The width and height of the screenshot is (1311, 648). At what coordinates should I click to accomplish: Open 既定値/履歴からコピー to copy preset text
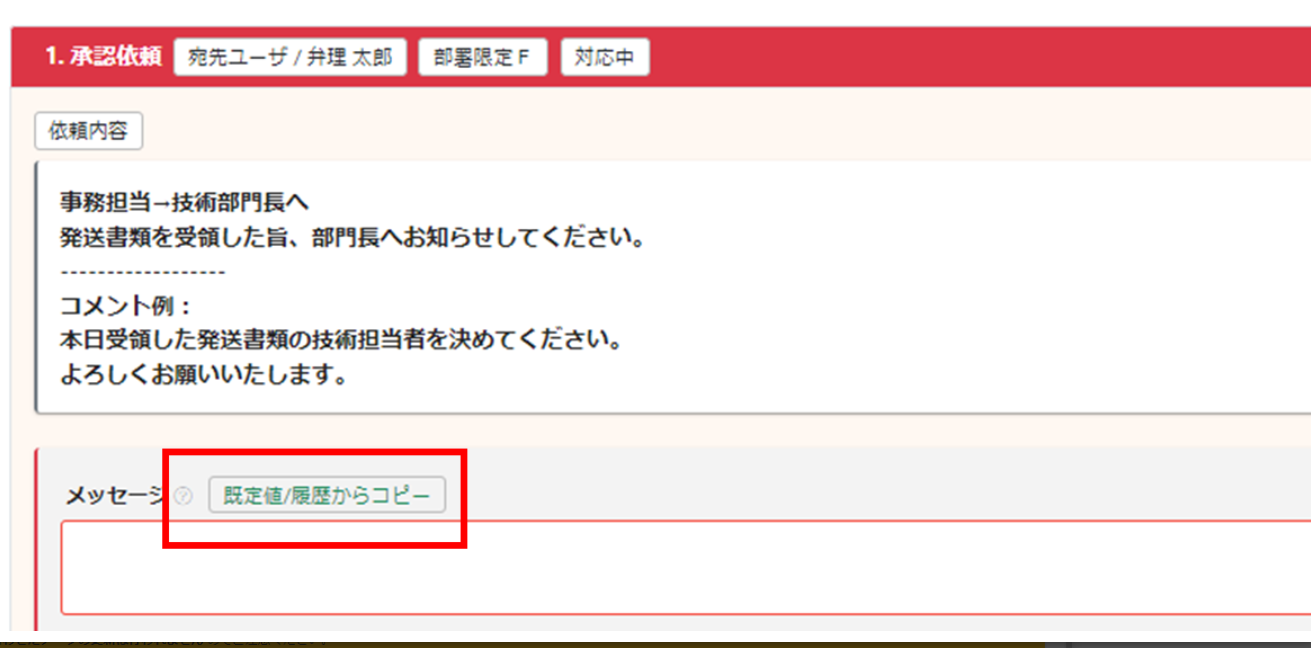(x=326, y=496)
